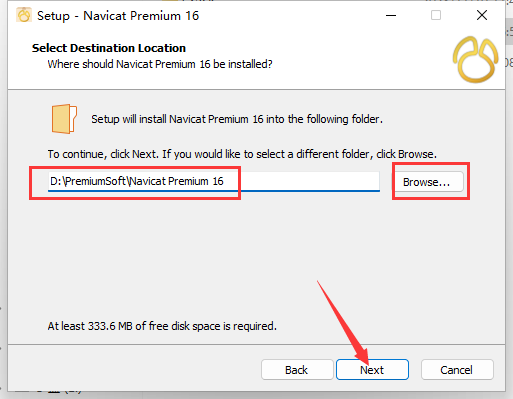Click the 'Select Destination Location' heading
This screenshot has width=513, height=399.
pyautogui.click(x=109, y=48)
